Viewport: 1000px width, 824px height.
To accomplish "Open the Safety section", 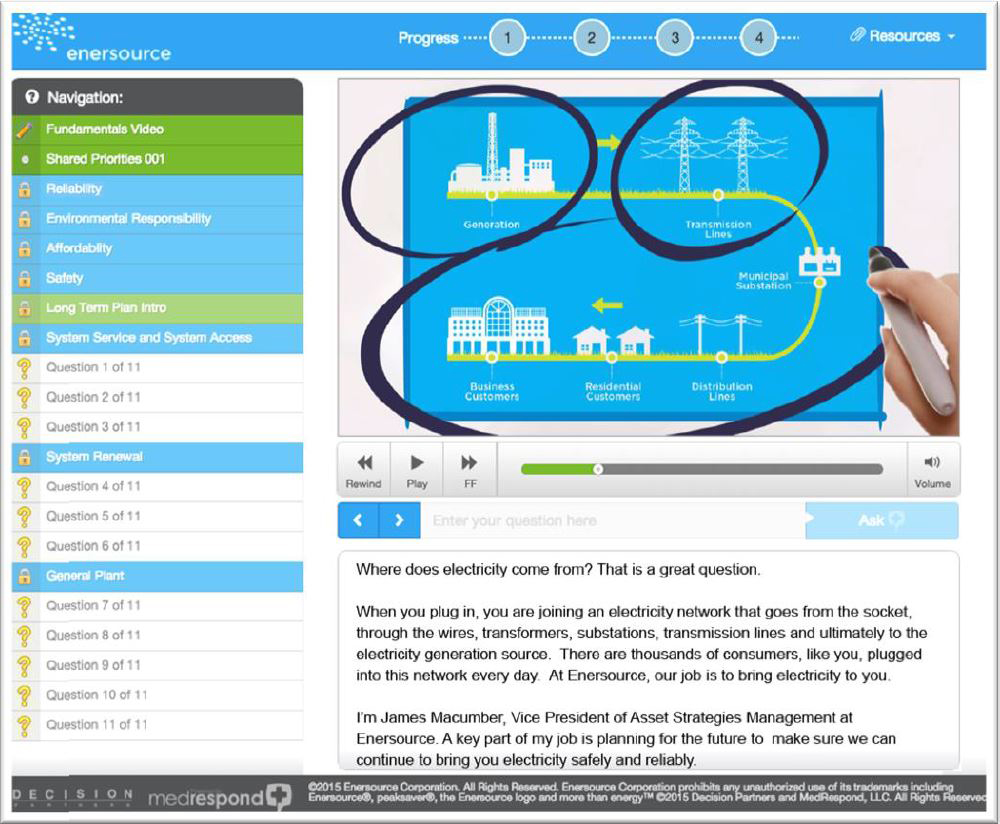I will [158, 278].
